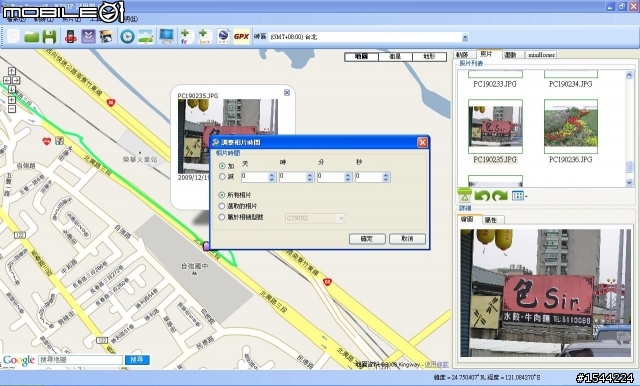The width and height of the screenshot is (640, 386).
Task: Save the project with the green floppy icon
Action: tap(49, 37)
